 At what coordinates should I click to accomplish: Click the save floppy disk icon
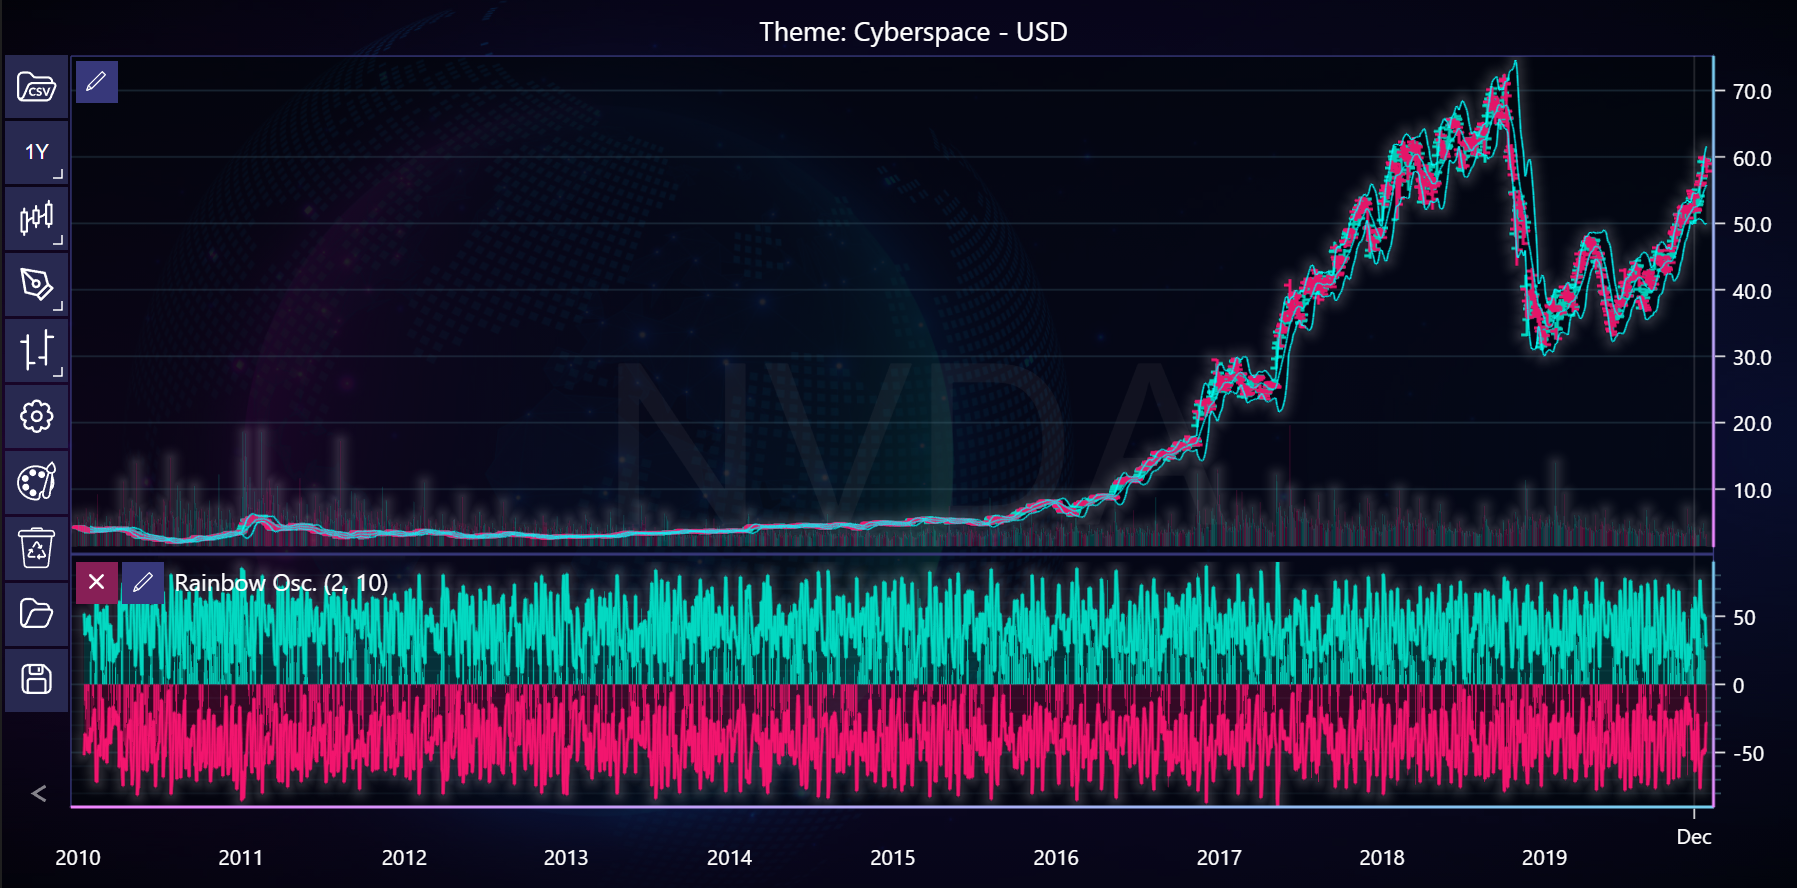click(36, 680)
